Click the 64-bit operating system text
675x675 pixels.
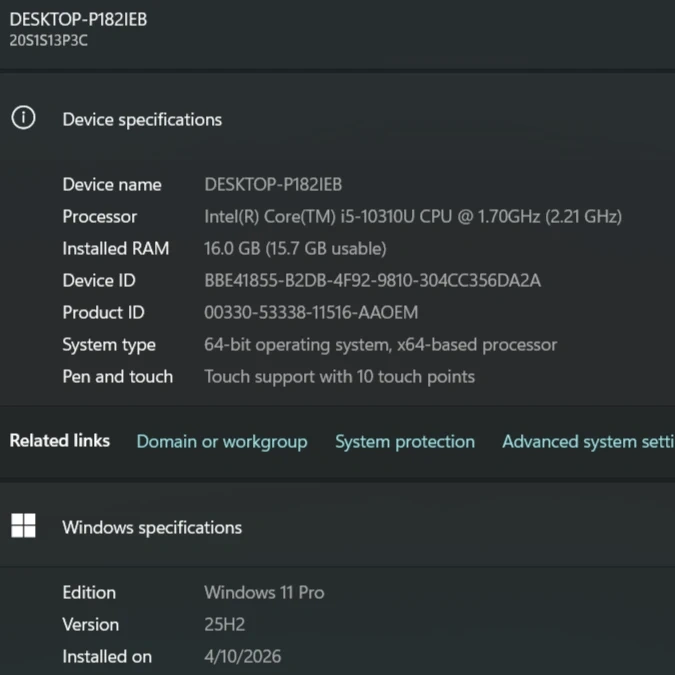pyautogui.click(x=380, y=344)
